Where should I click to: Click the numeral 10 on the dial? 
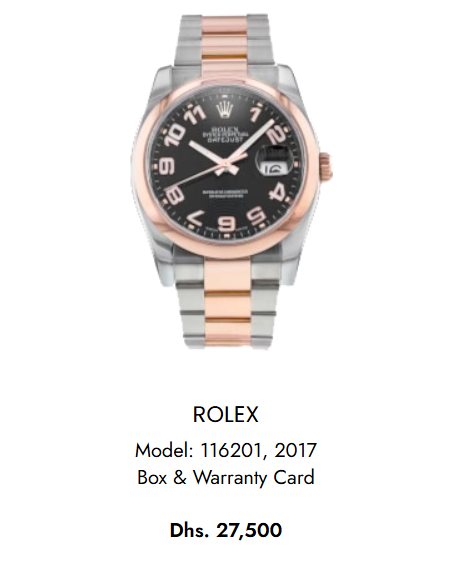(x=175, y=135)
